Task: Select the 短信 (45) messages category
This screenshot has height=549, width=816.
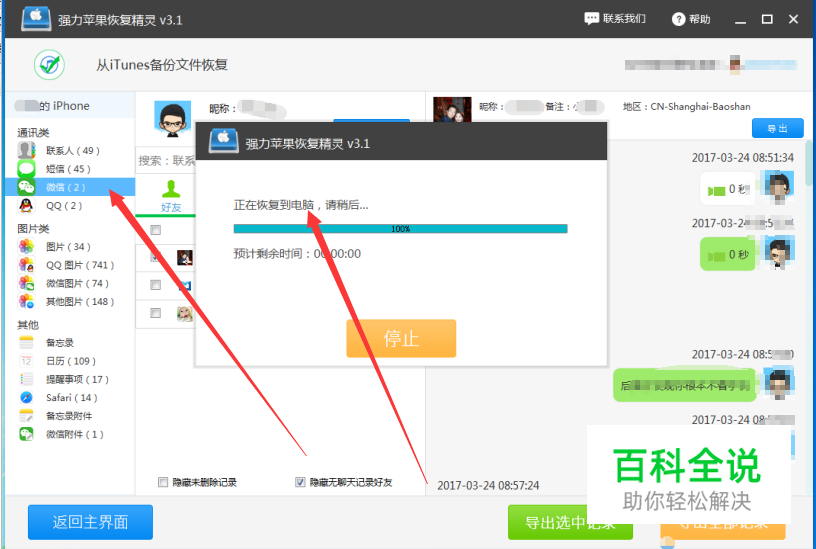Action: click(x=68, y=169)
